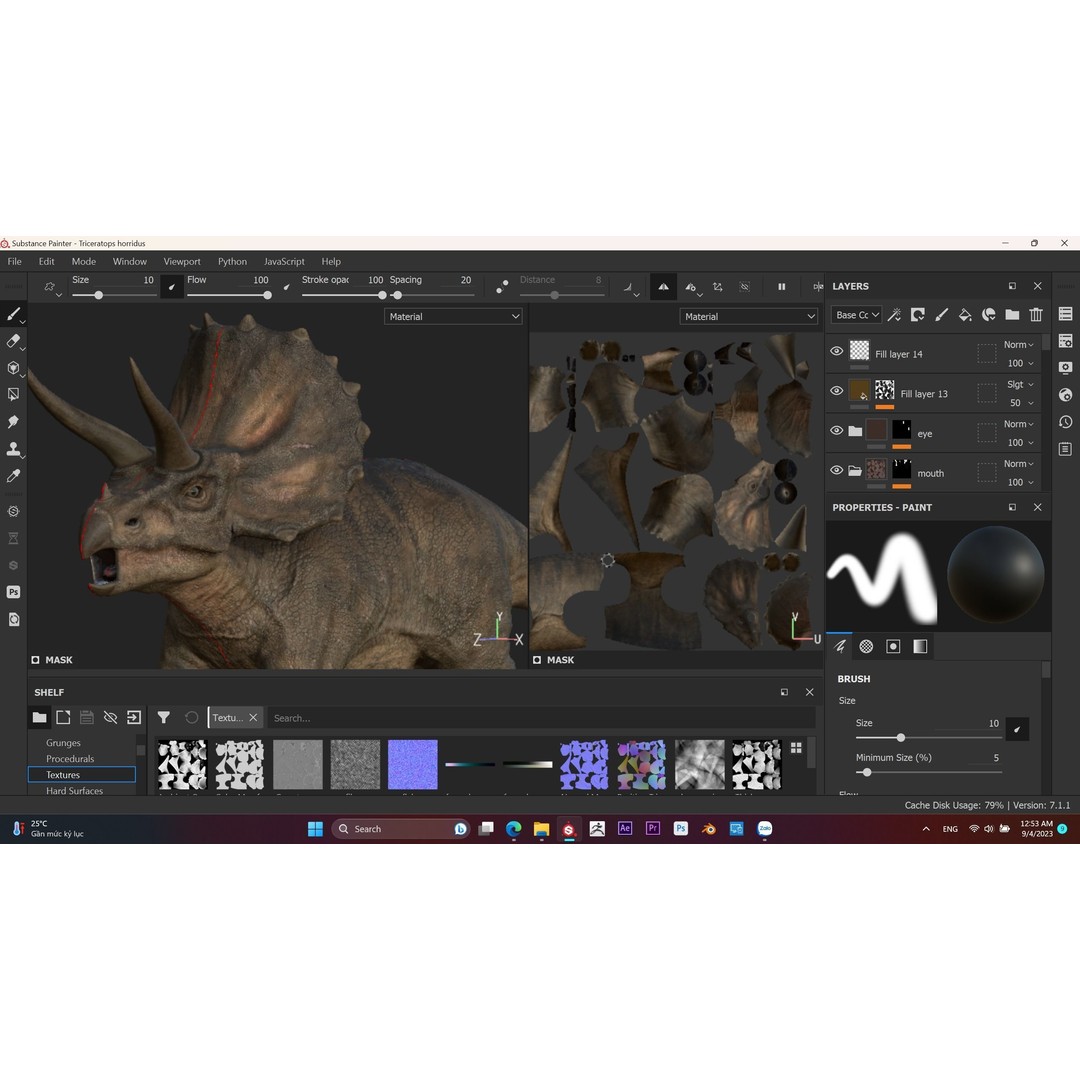Screen dimensions: 1080x1080
Task: Open Slgt blend mode dropdown of Fill layer 13
Action: [x=1020, y=384]
